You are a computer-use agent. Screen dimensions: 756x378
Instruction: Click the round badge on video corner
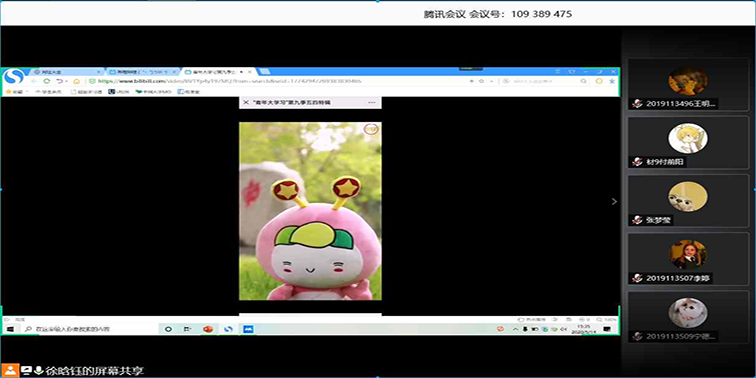(x=371, y=130)
